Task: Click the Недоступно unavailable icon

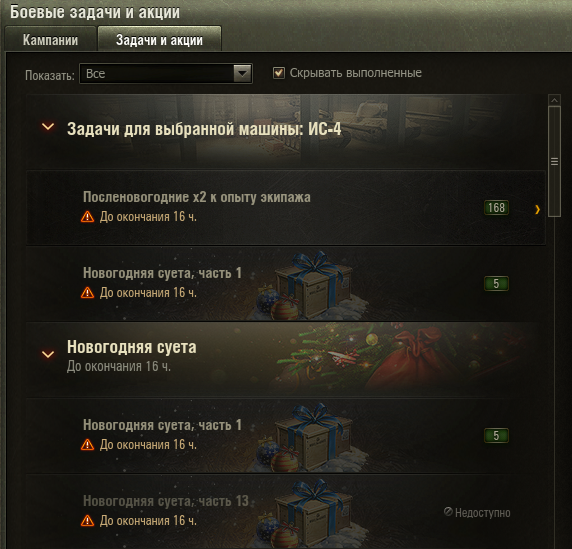Action: [x=448, y=512]
